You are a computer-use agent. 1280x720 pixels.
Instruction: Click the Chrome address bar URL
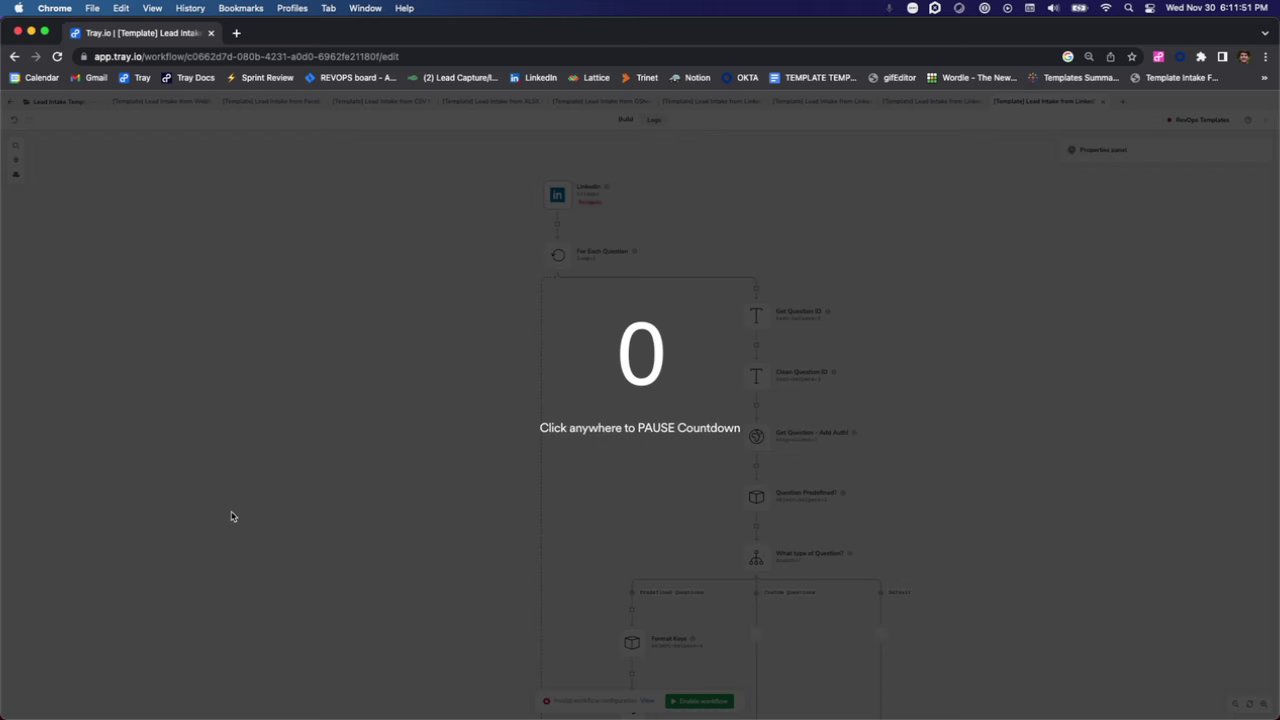coord(246,57)
